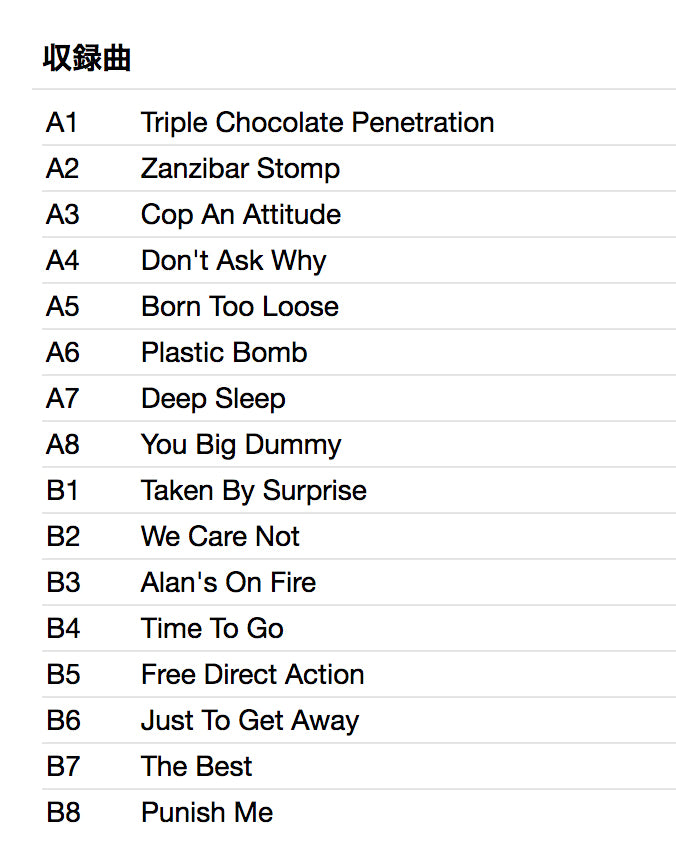Choose the Born Too Loose track
Screen dimensions: 676x864
(239, 307)
